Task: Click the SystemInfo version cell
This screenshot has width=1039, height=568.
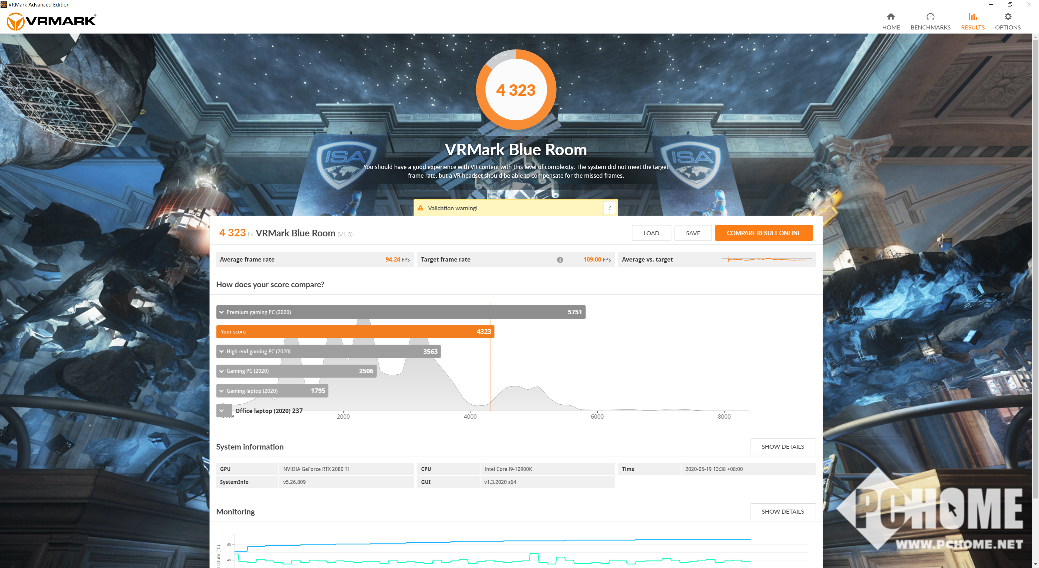Action: pyautogui.click(x=347, y=483)
